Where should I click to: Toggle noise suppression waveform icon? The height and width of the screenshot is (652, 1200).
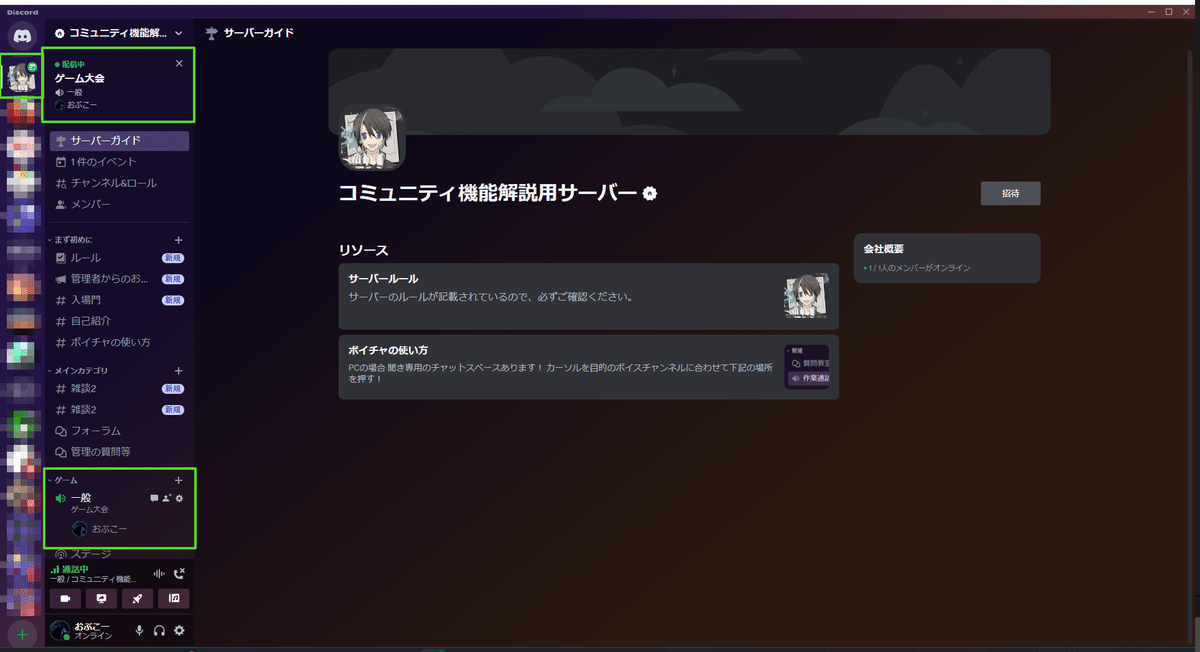tap(159, 574)
